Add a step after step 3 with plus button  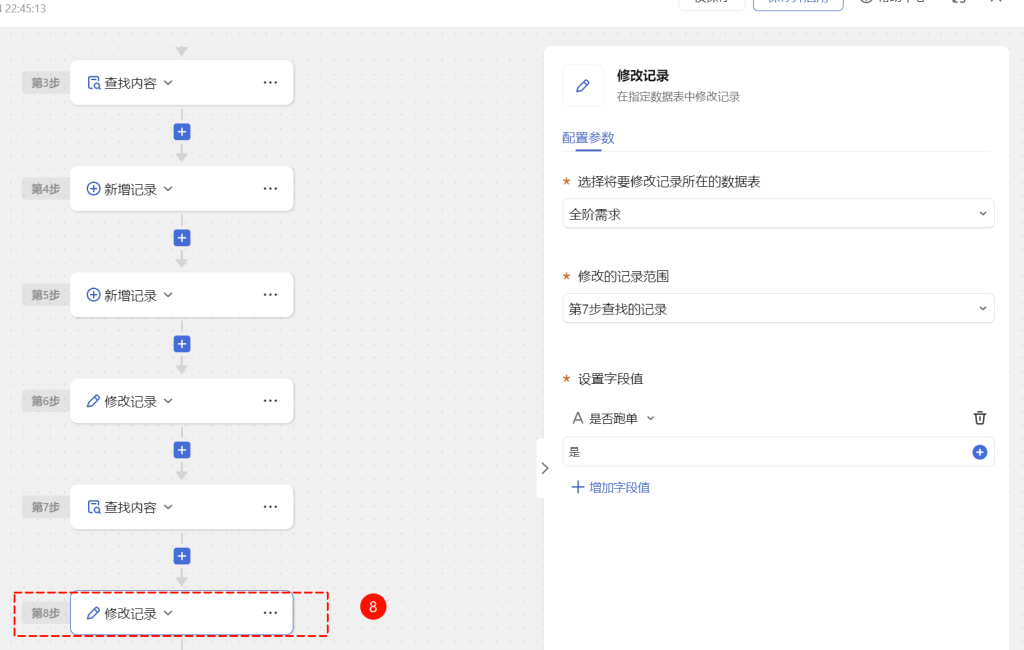pyautogui.click(x=182, y=132)
